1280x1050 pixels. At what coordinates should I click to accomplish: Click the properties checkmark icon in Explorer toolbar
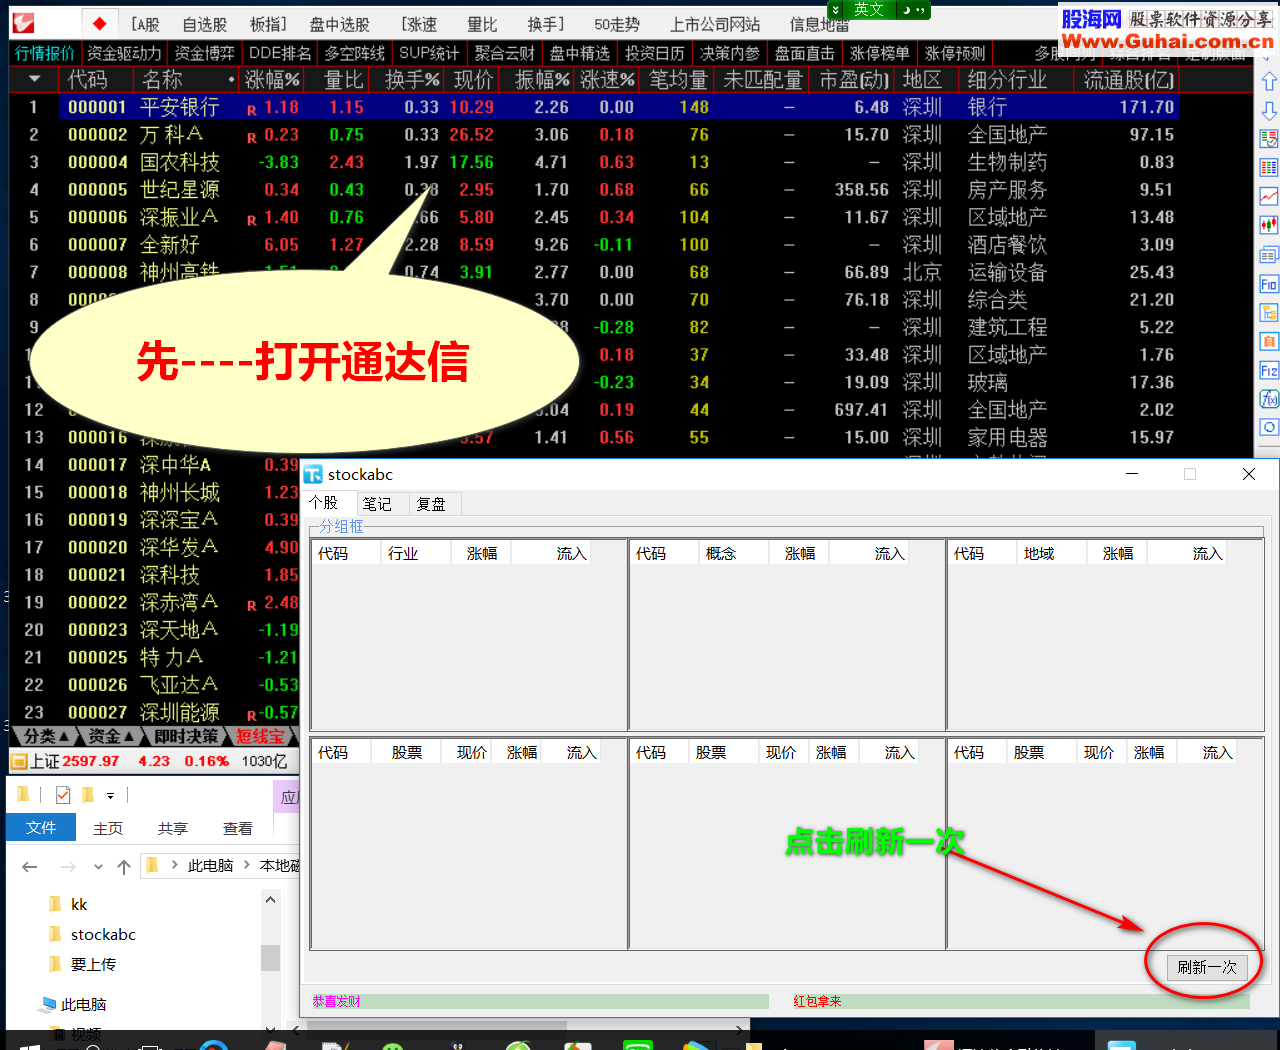pos(63,795)
